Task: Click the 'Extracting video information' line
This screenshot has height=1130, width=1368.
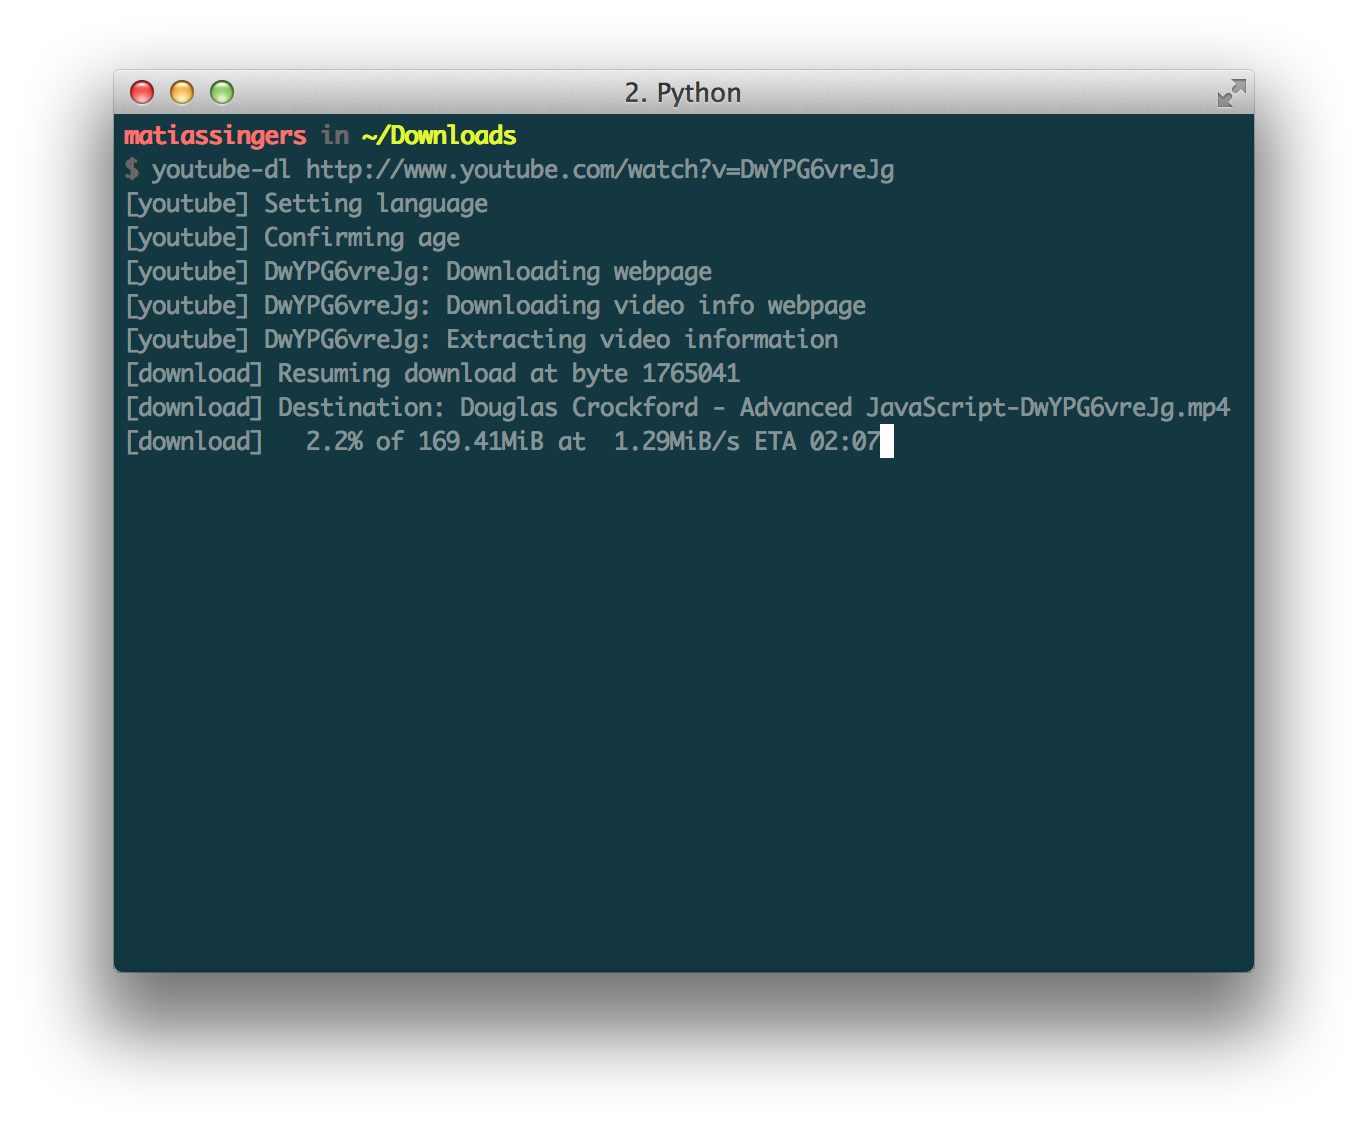Action: point(482,340)
